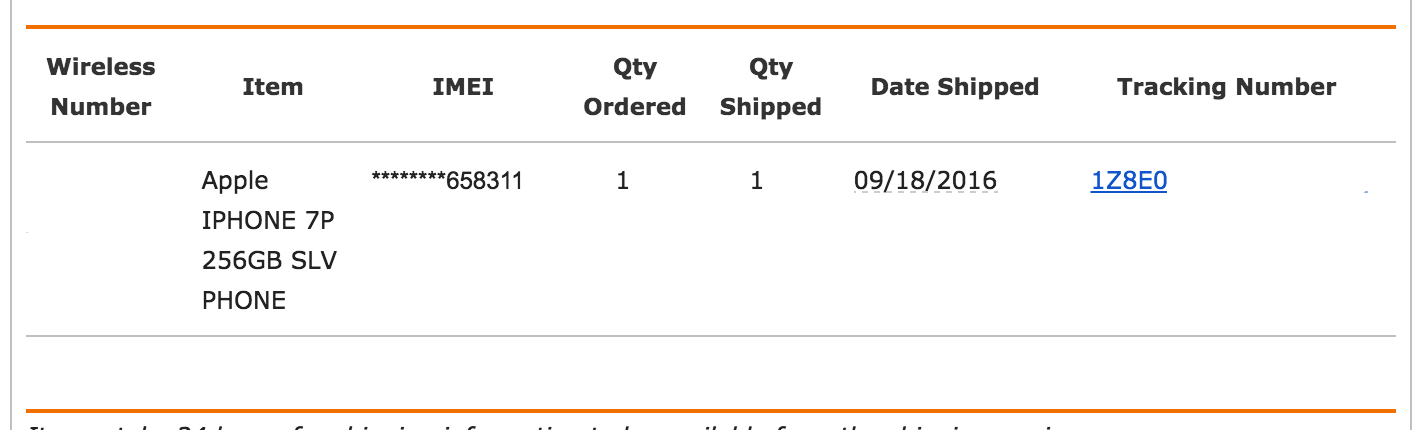Click the Qty Ordered column header

(635, 87)
